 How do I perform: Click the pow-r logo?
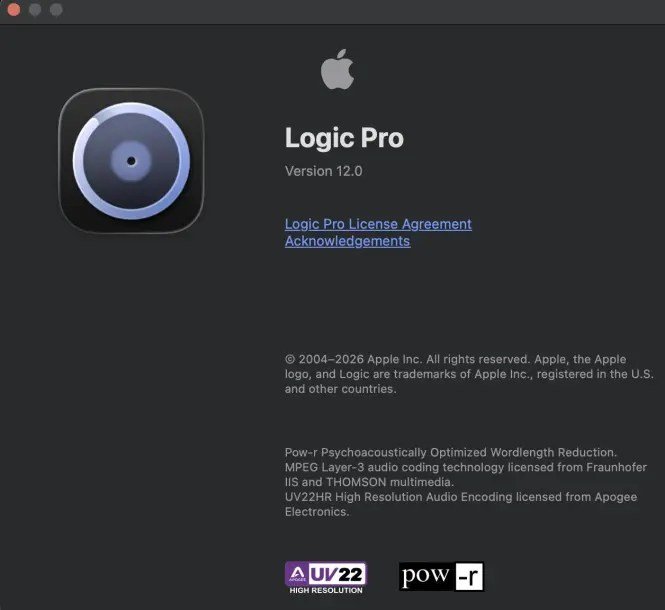[441, 576]
